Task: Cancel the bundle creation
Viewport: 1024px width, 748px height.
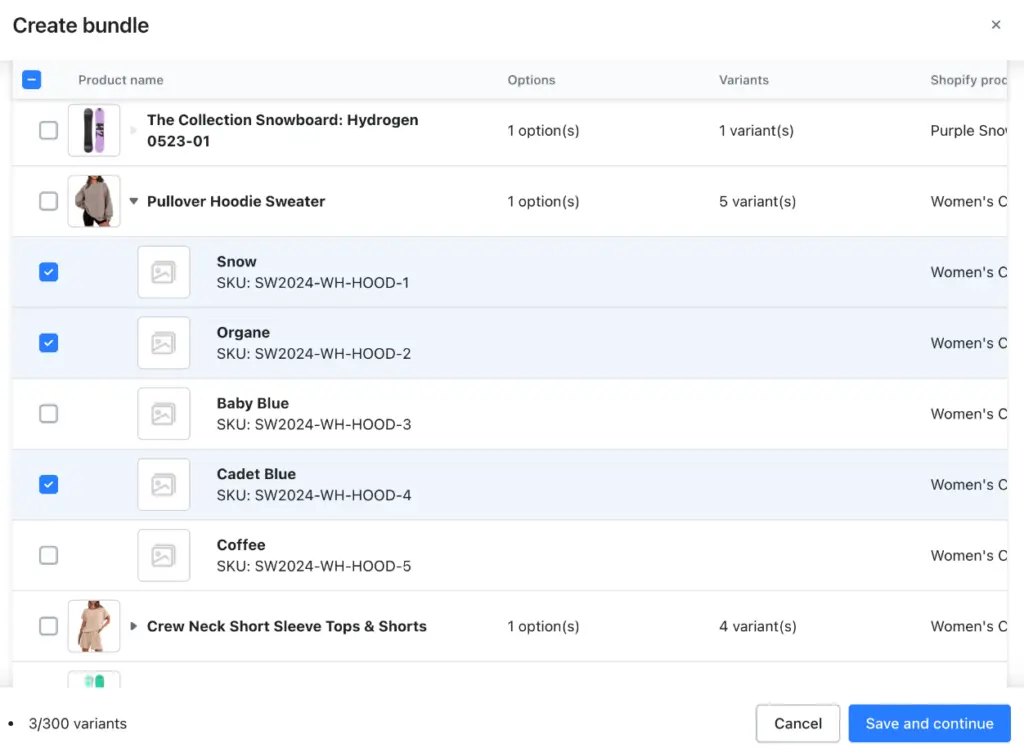Action: click(797, 723)
